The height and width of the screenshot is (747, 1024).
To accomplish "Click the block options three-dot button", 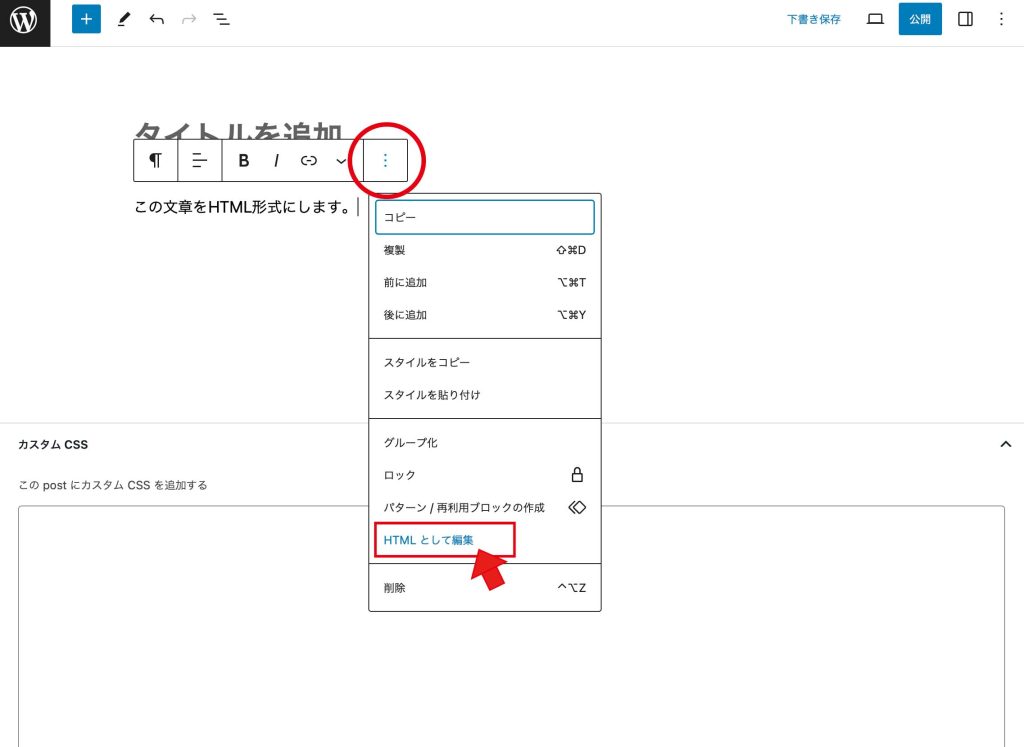I will [x=385, y=160].
